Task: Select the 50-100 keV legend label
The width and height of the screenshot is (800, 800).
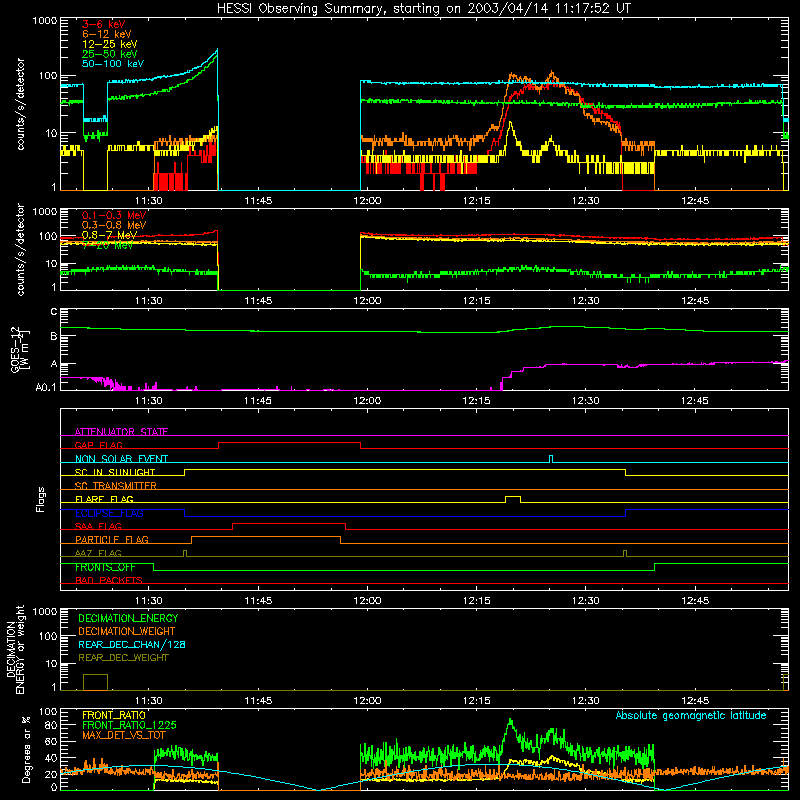Action: [x=113, y=64]
